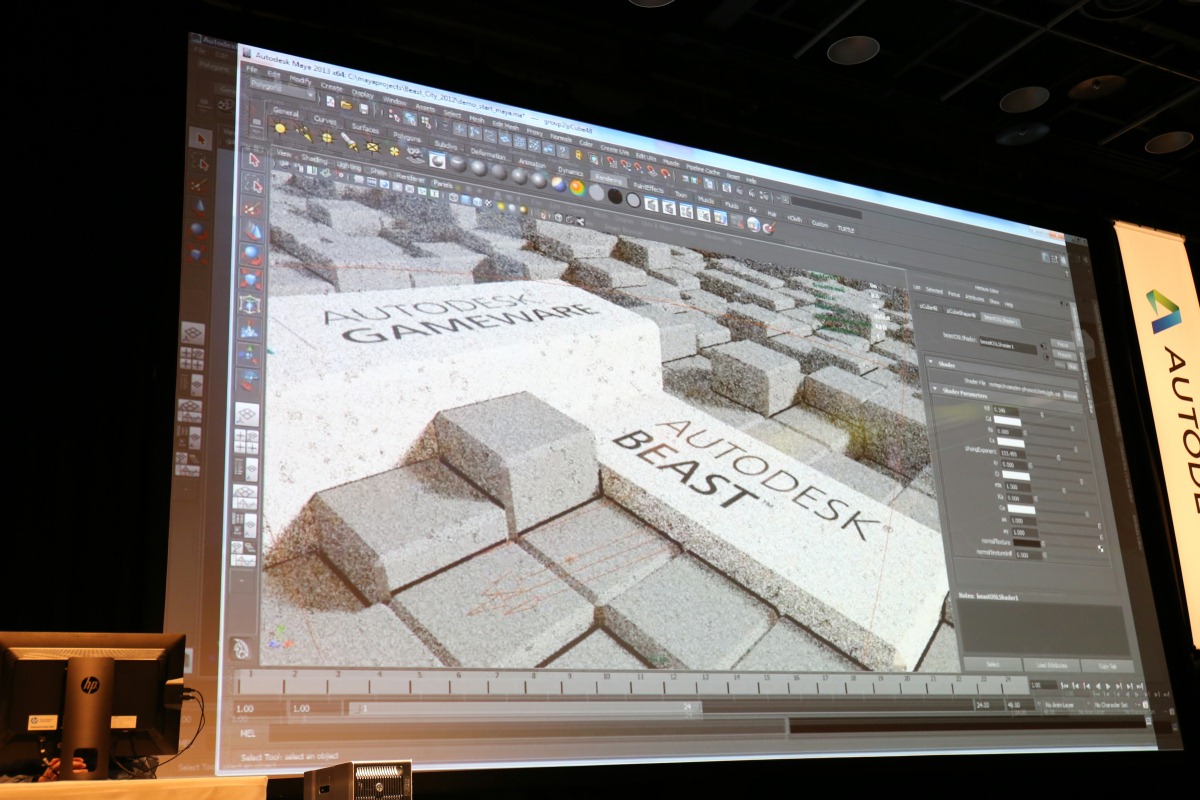1200x800 pixels.
Task: Open the Create menu
Action: point(331,87)
